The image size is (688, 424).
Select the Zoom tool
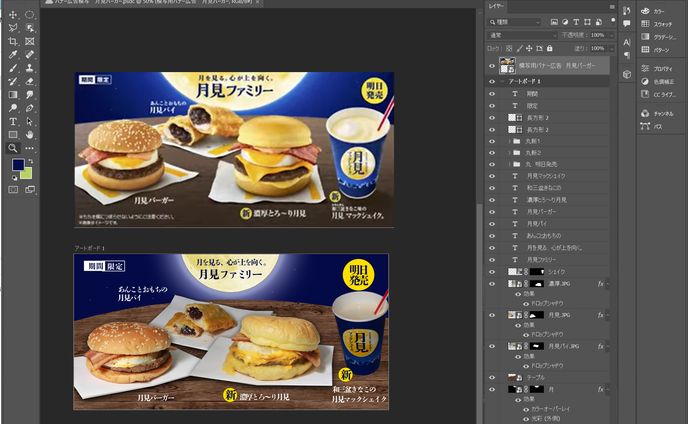click(13, 148)
